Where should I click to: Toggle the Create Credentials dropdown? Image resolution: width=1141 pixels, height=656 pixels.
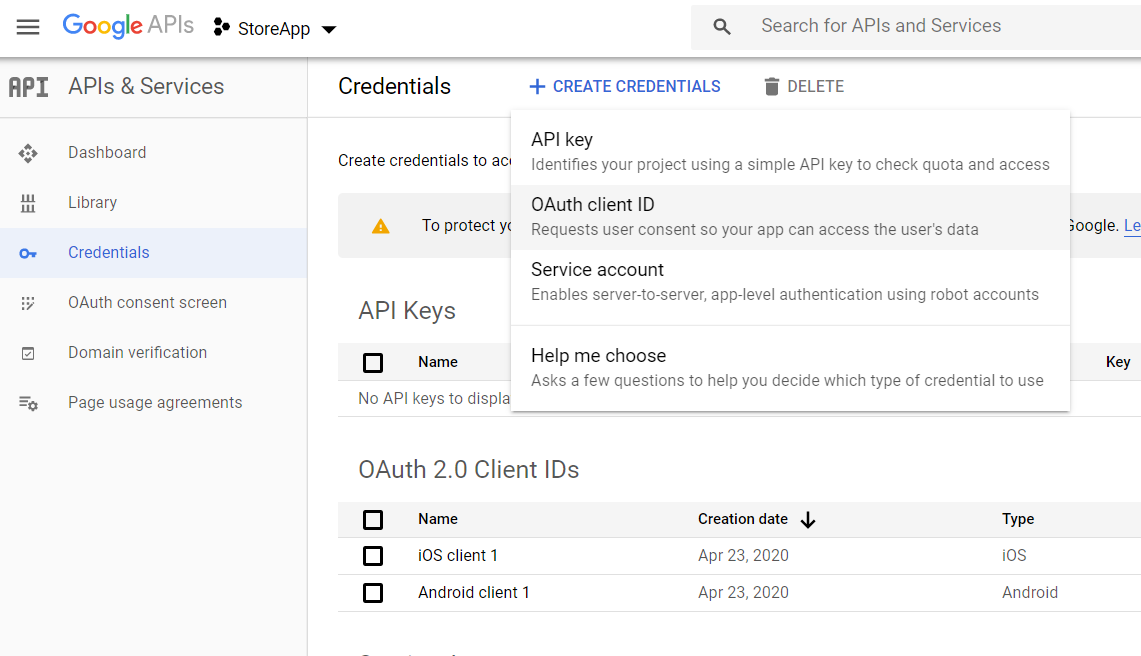[625, 87]
